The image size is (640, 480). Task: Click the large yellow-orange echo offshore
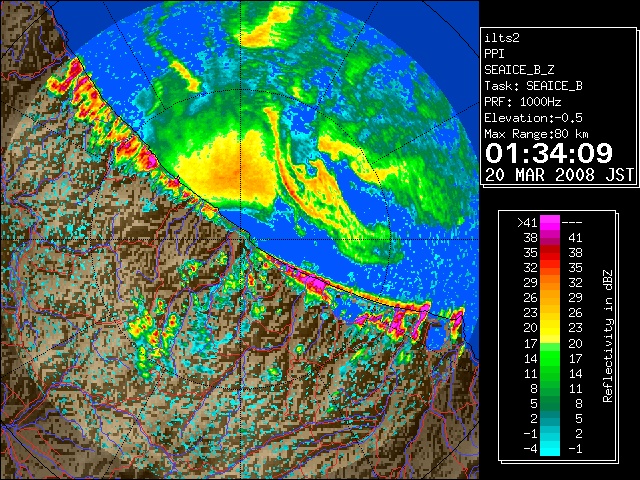coord(229,167)
